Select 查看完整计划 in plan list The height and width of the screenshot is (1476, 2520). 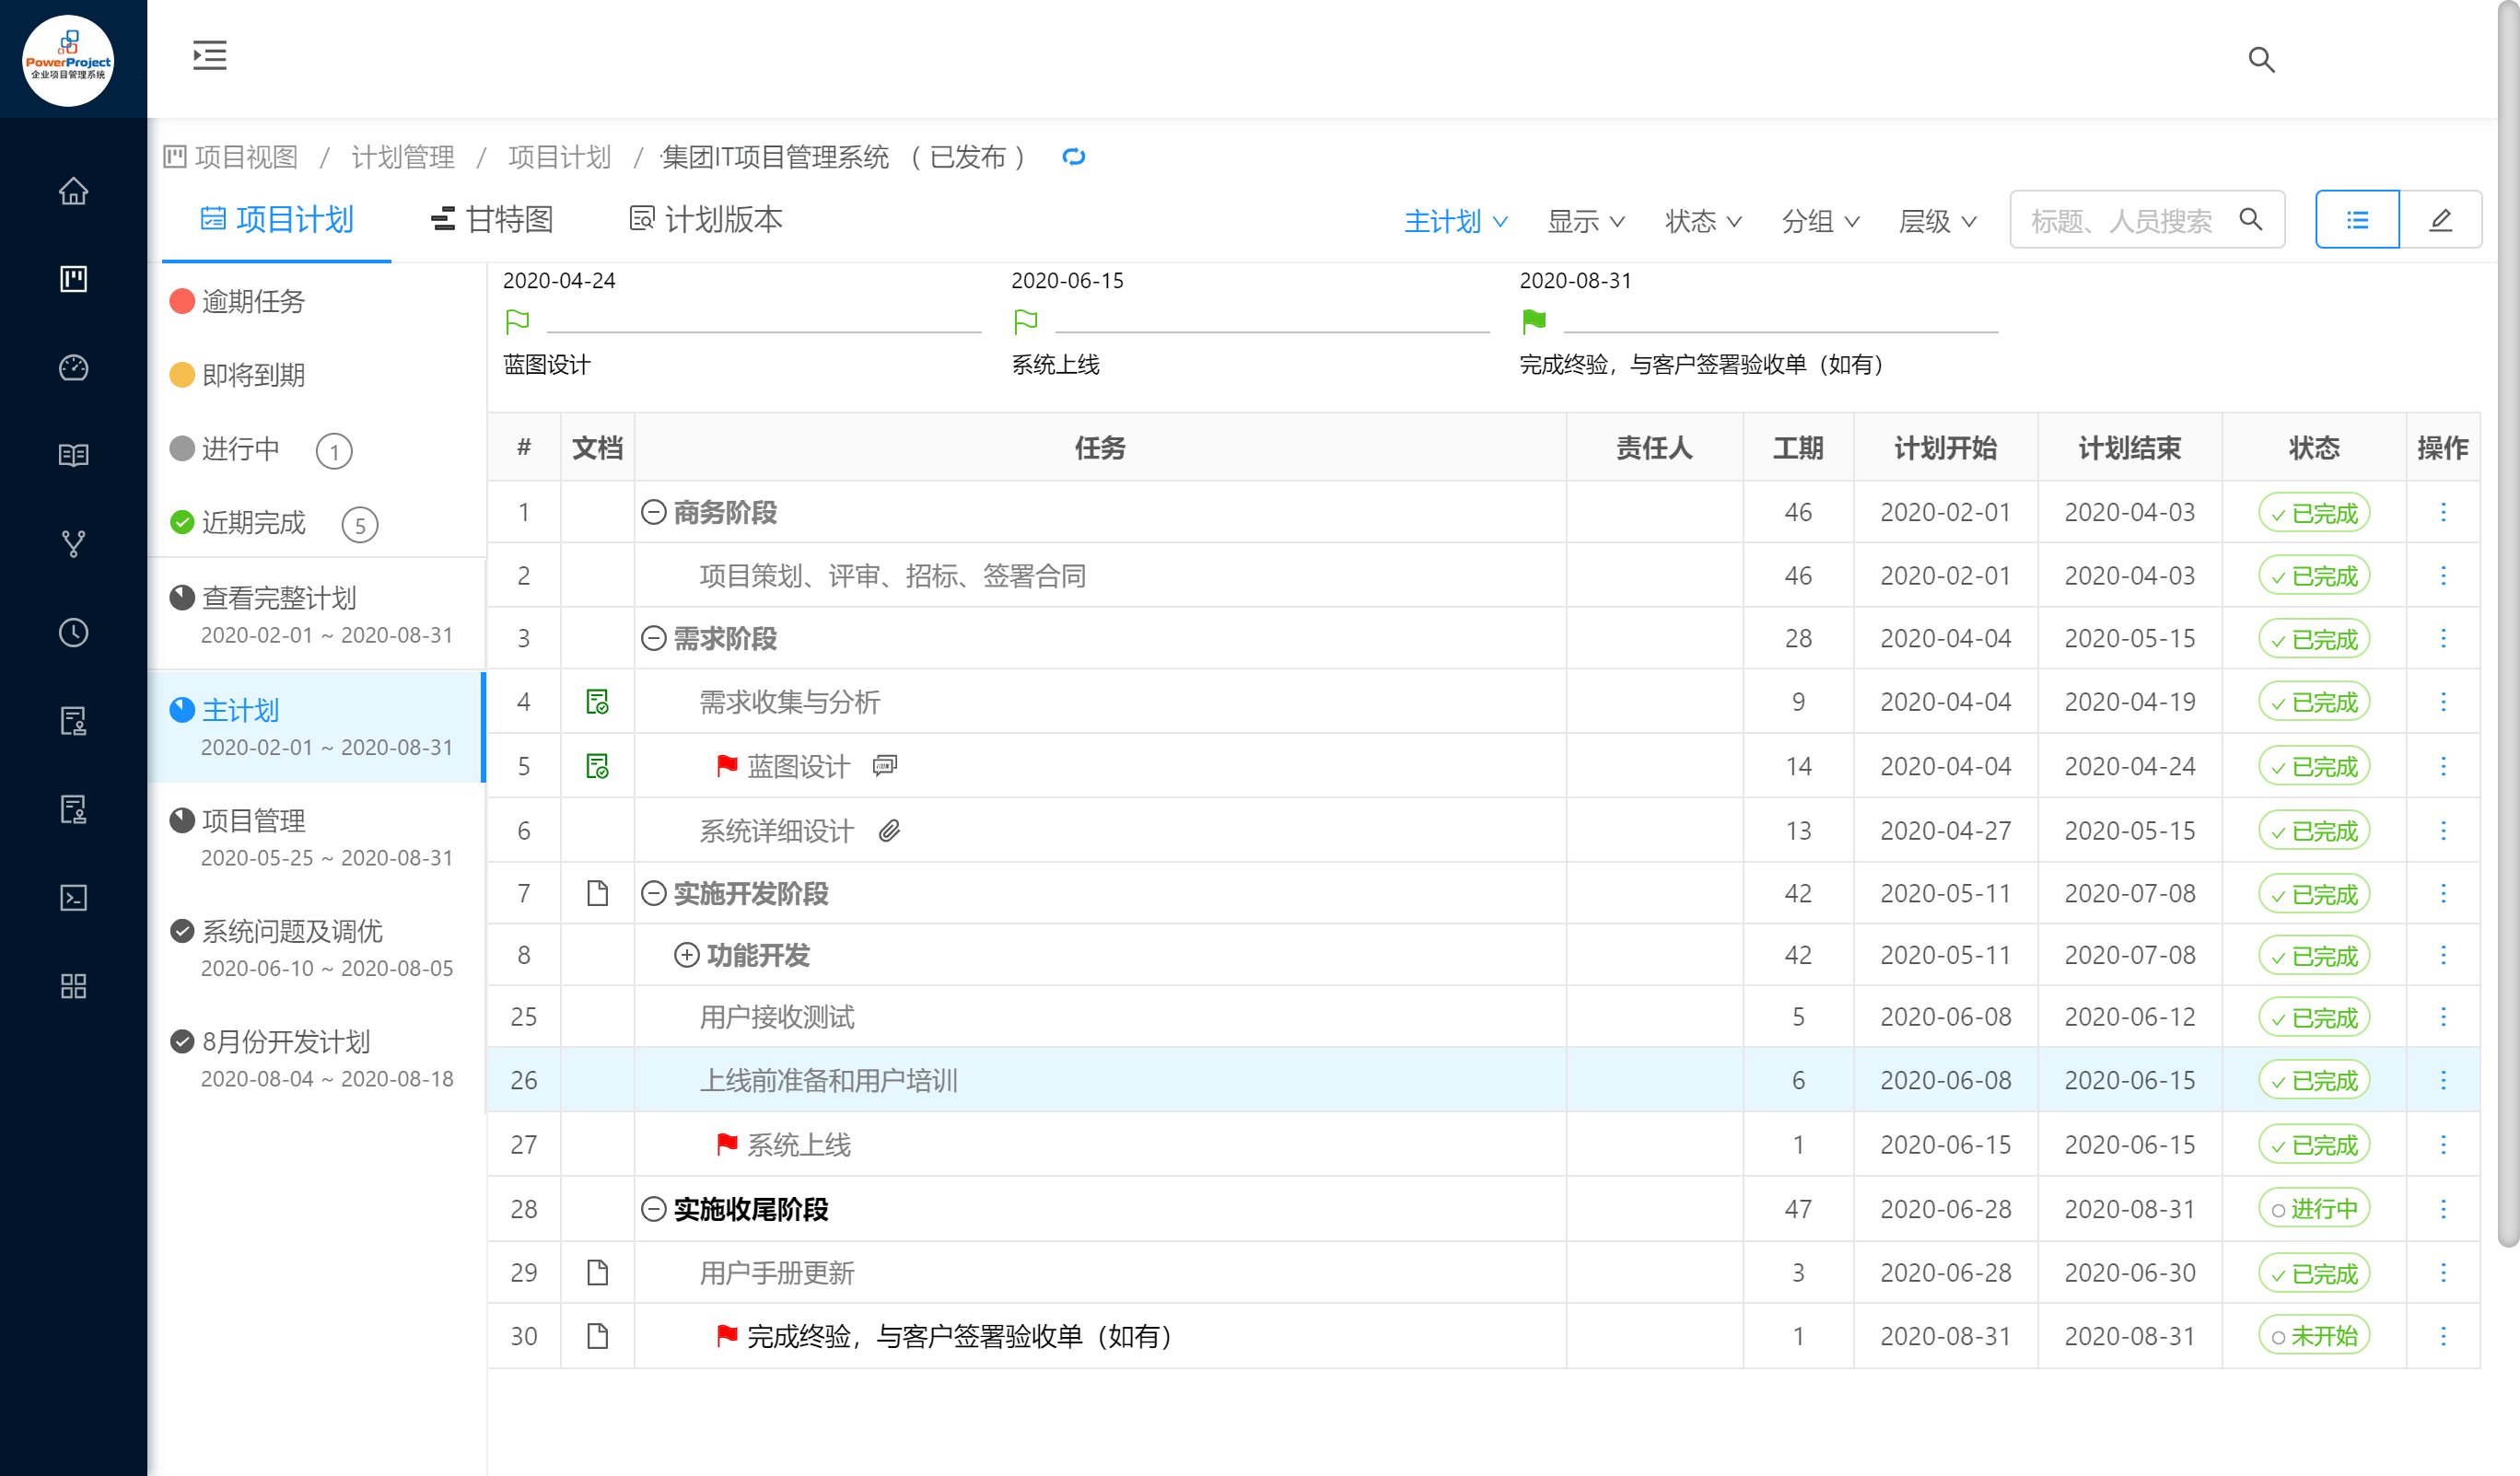click(x=317, y=614)
